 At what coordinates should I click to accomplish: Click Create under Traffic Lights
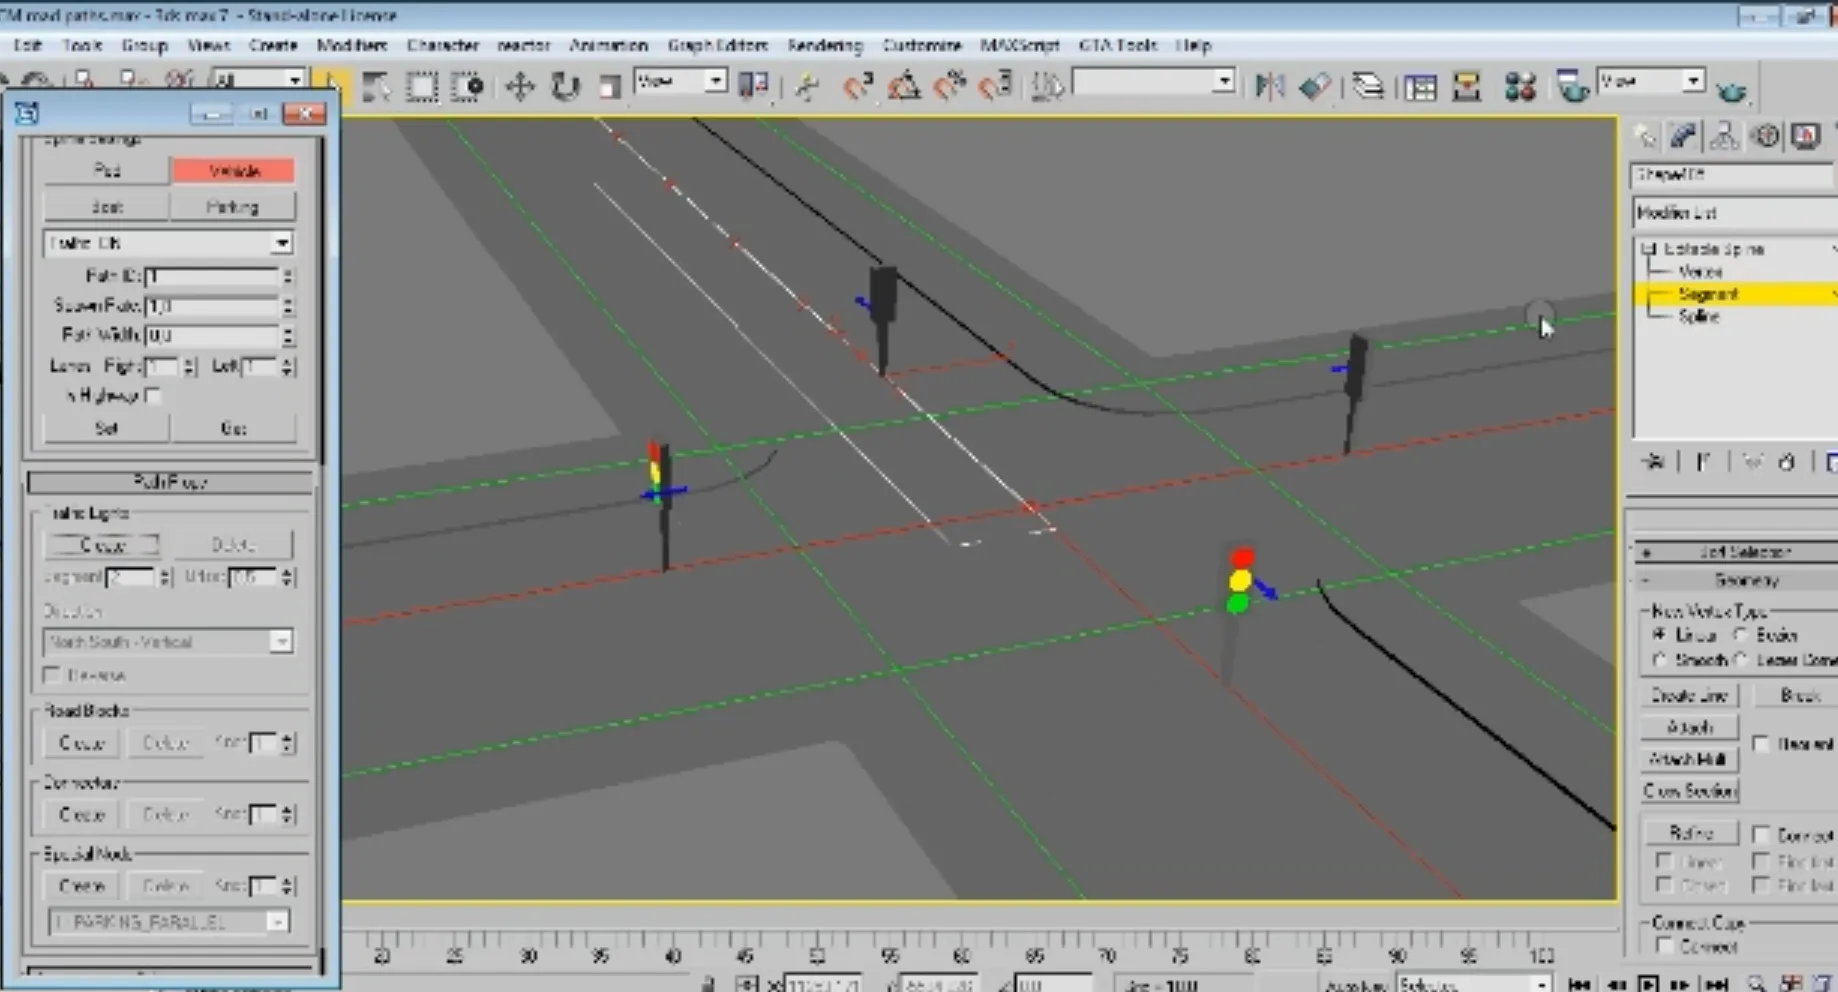point(104,545)
